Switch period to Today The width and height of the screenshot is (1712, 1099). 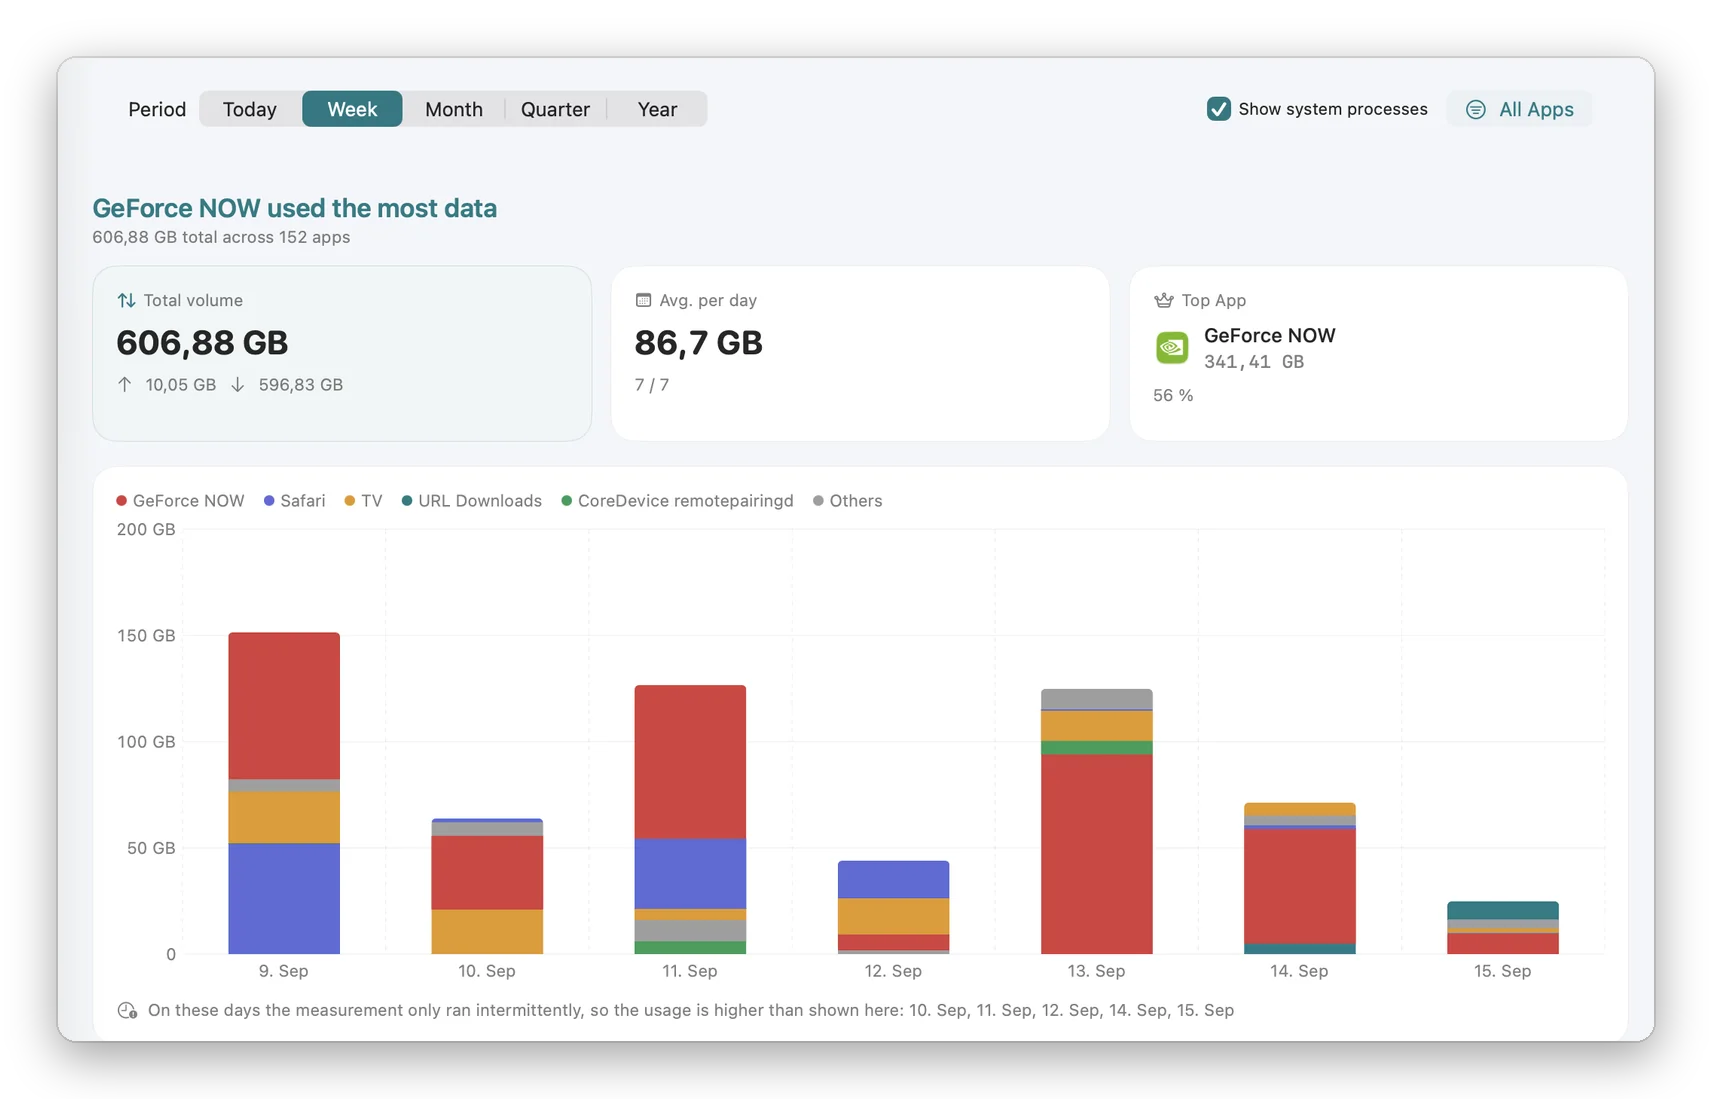pyautogui.click(x=250, y=109)
